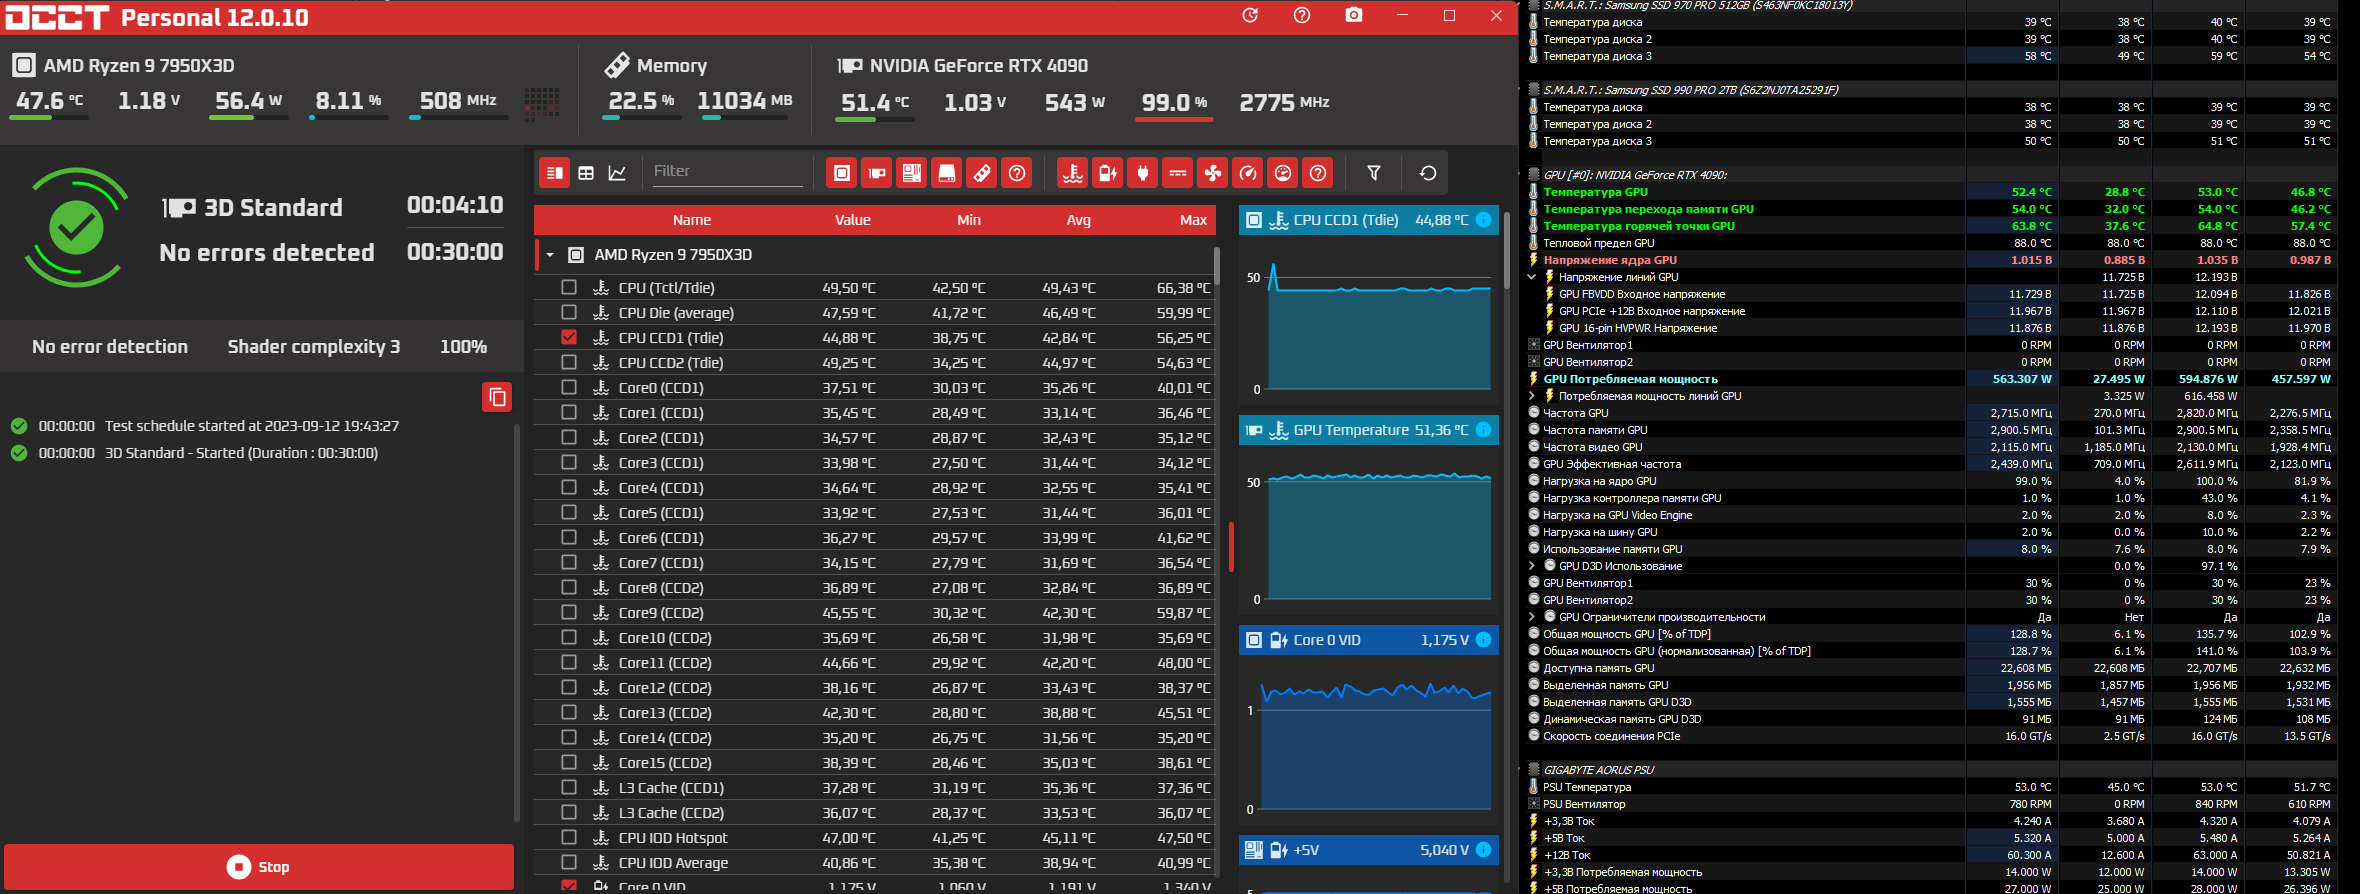Toggle the CPU sensor category filter icon
2360x894 pixels.
point(842,173)
